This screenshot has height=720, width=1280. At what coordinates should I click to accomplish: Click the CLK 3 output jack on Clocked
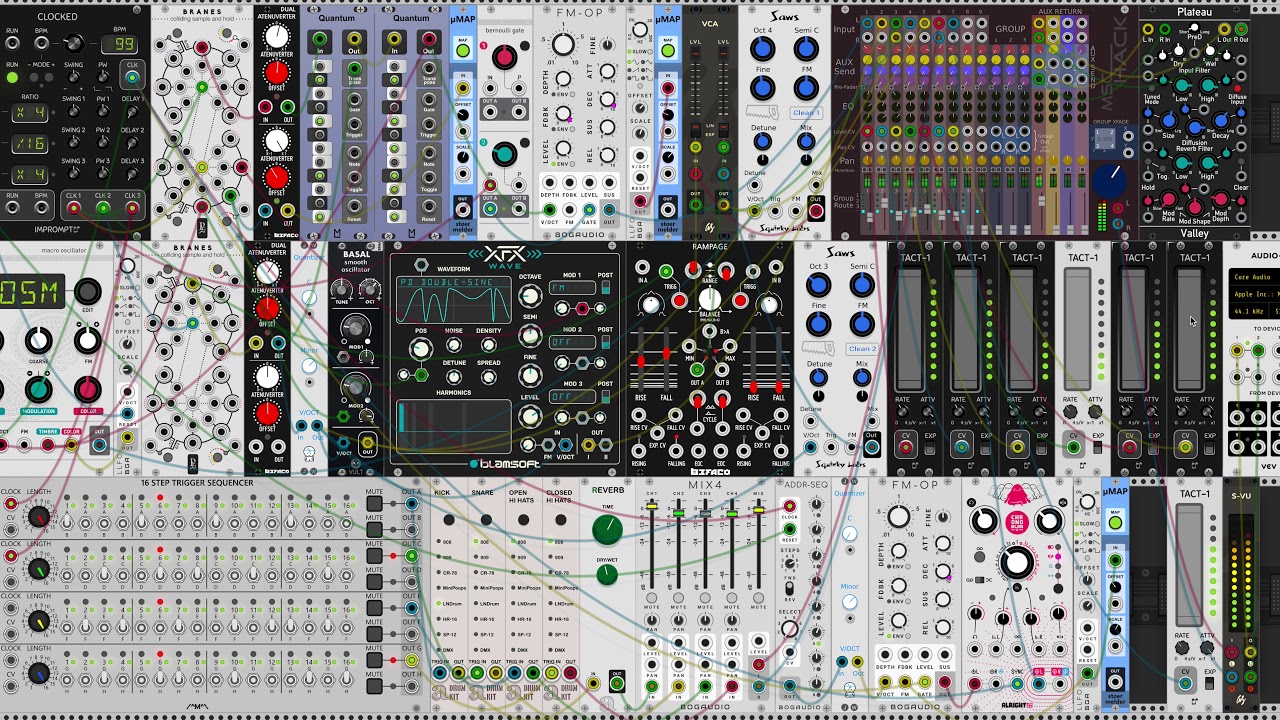point(131,208)
